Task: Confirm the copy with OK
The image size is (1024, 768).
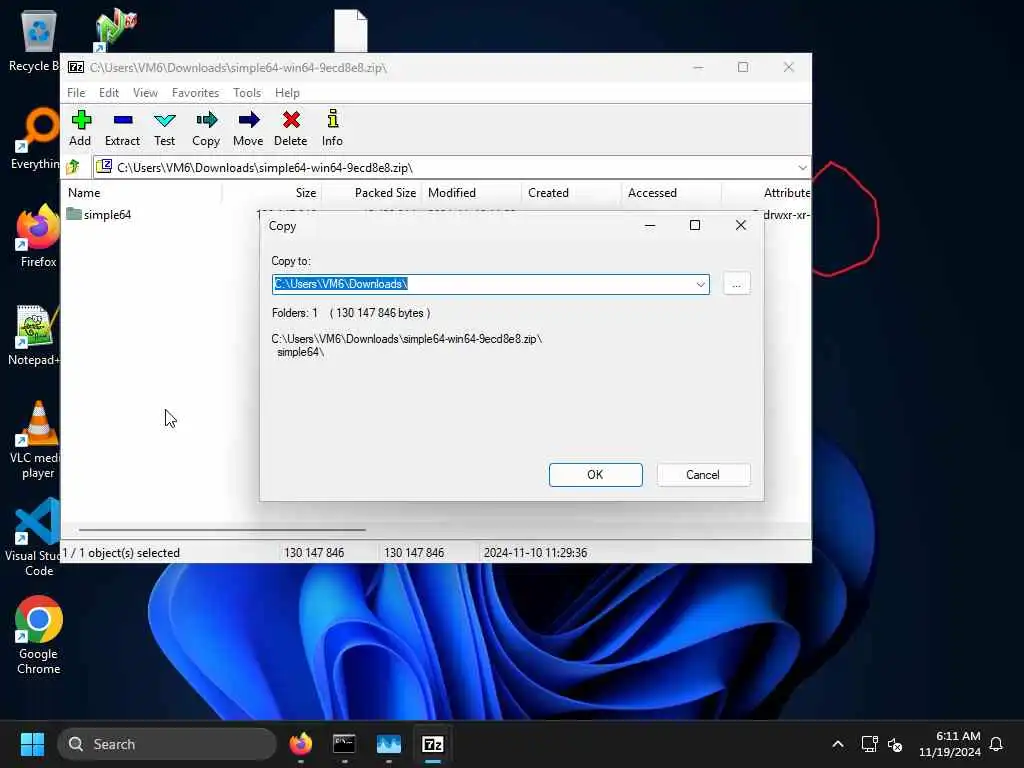Action: point(596,475)
